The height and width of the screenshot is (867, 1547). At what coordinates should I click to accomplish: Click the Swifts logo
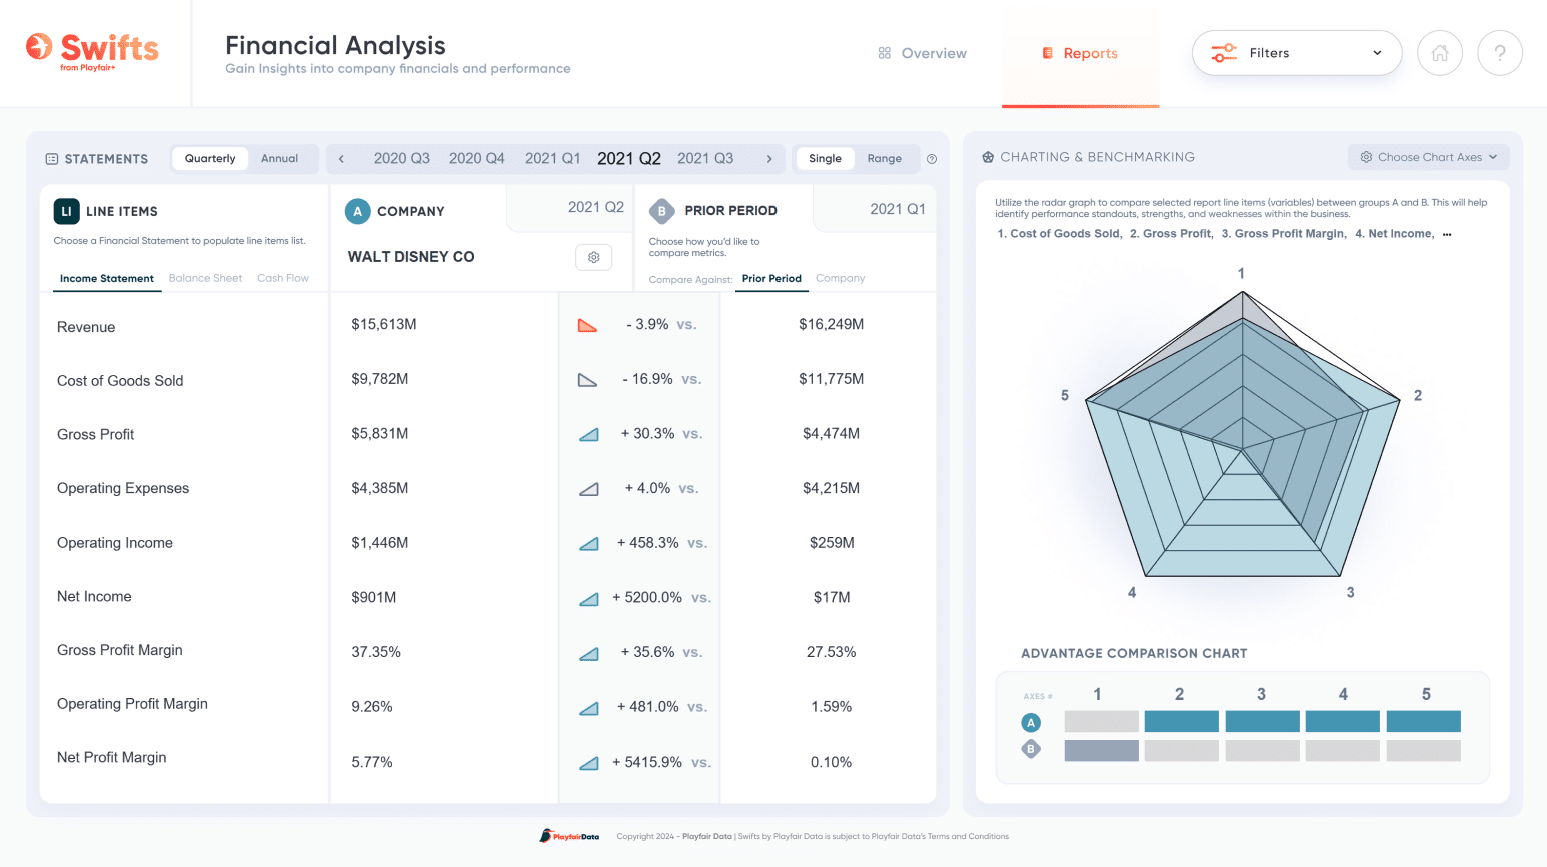tap(92, 51)
